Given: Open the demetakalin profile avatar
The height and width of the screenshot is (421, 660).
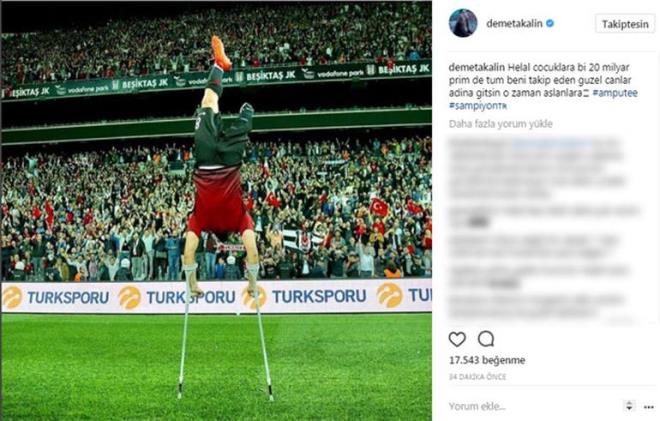Looking at the screenshot, I should coord(463,23).
